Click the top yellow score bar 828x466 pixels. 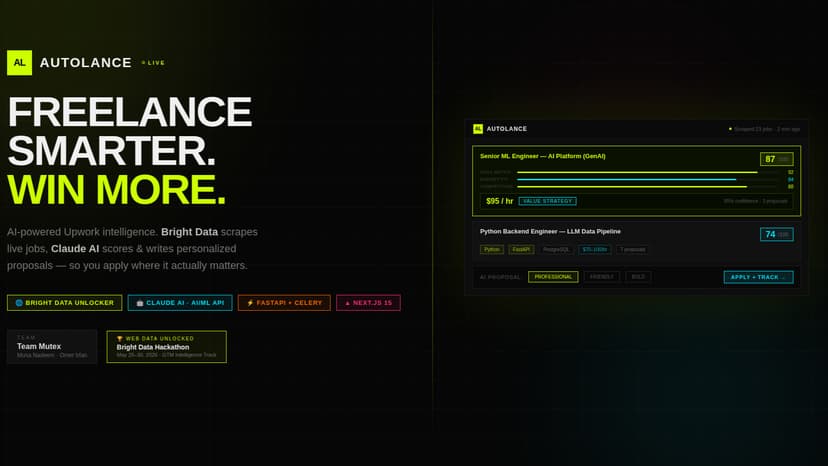point(637,172)
